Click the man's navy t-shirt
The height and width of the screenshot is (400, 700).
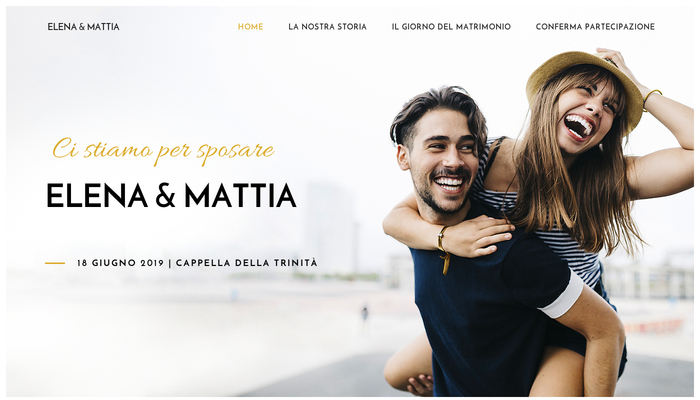tap(482, 308)
